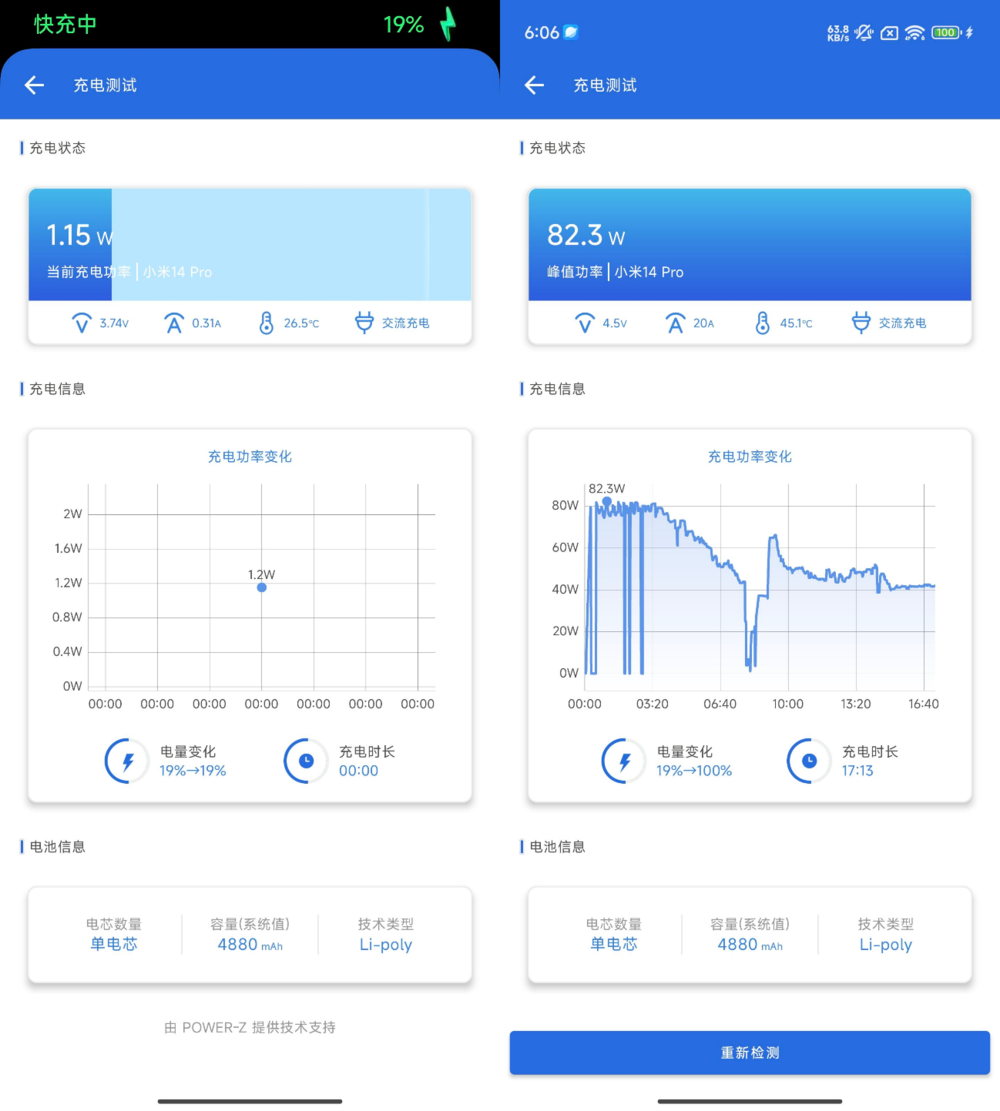Tap the current icon beside 20A
1000x1111 pixels.
click(676, 323)
